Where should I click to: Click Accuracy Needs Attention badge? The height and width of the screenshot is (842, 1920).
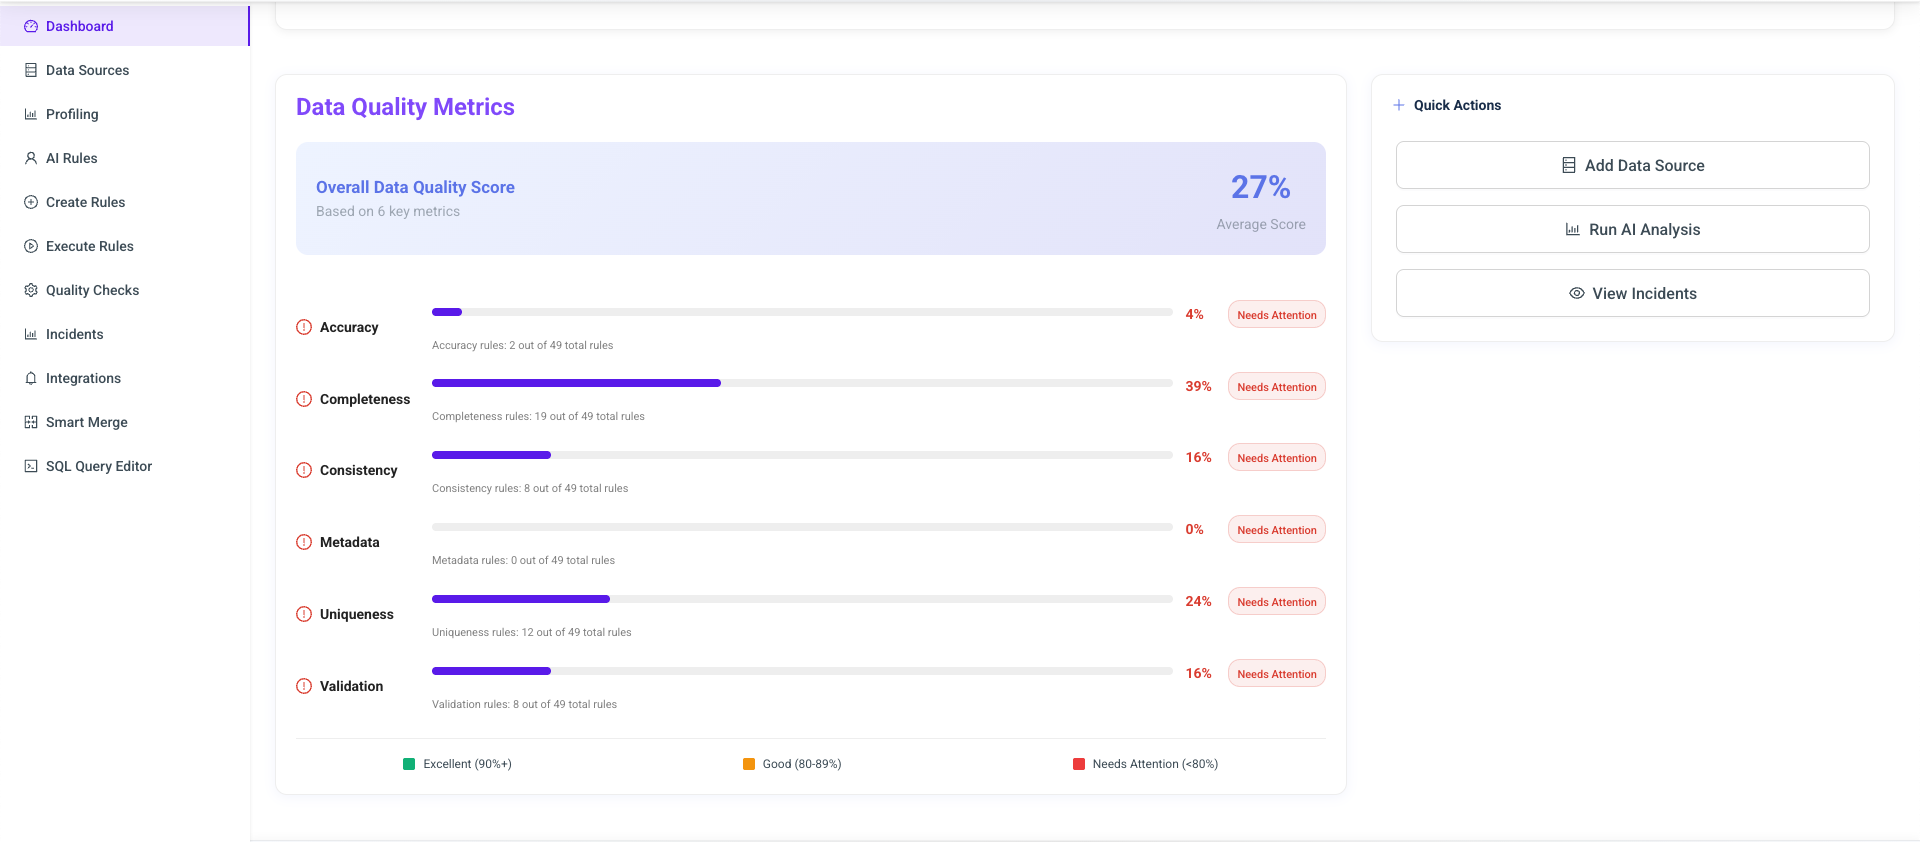[x=1276, y=315]
